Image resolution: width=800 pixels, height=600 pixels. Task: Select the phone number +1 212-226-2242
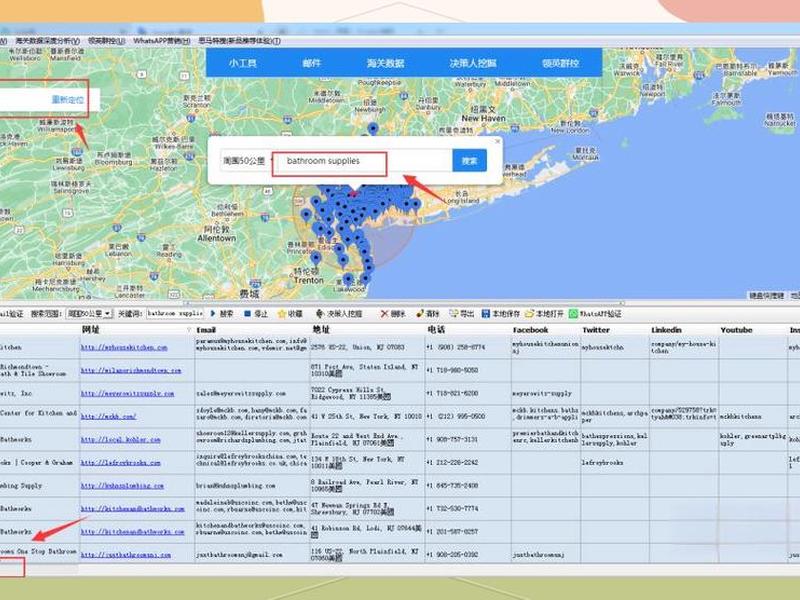453,463
